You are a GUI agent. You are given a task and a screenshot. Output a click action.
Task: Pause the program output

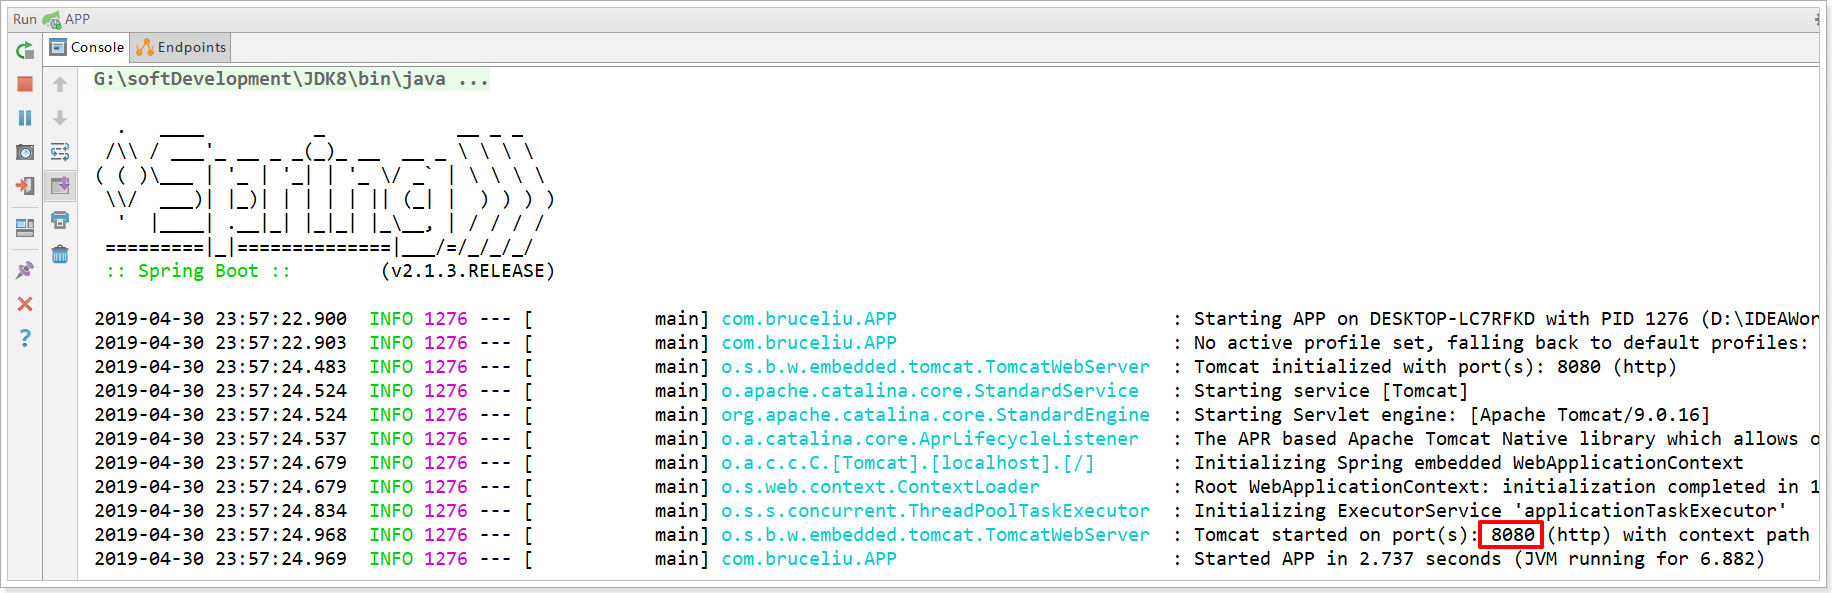coord(25,118)
